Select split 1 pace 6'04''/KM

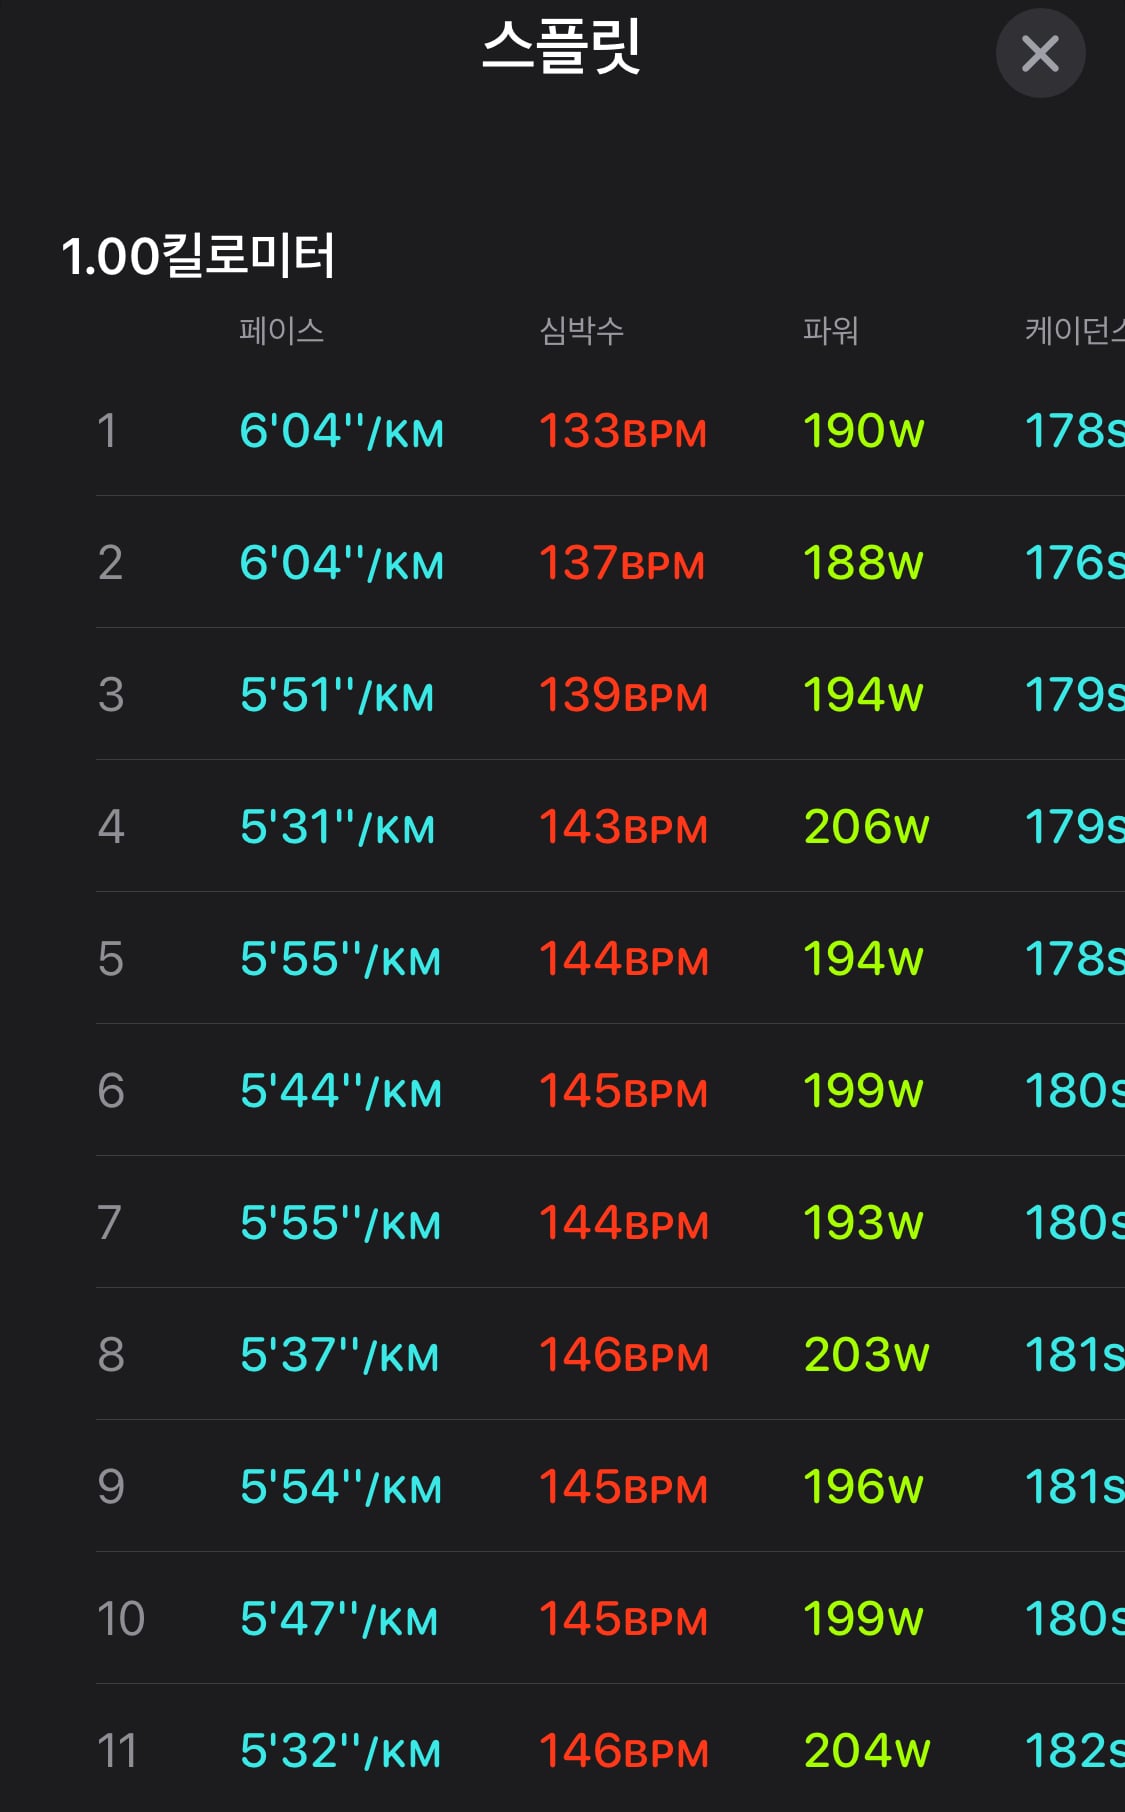pos(341,431)
